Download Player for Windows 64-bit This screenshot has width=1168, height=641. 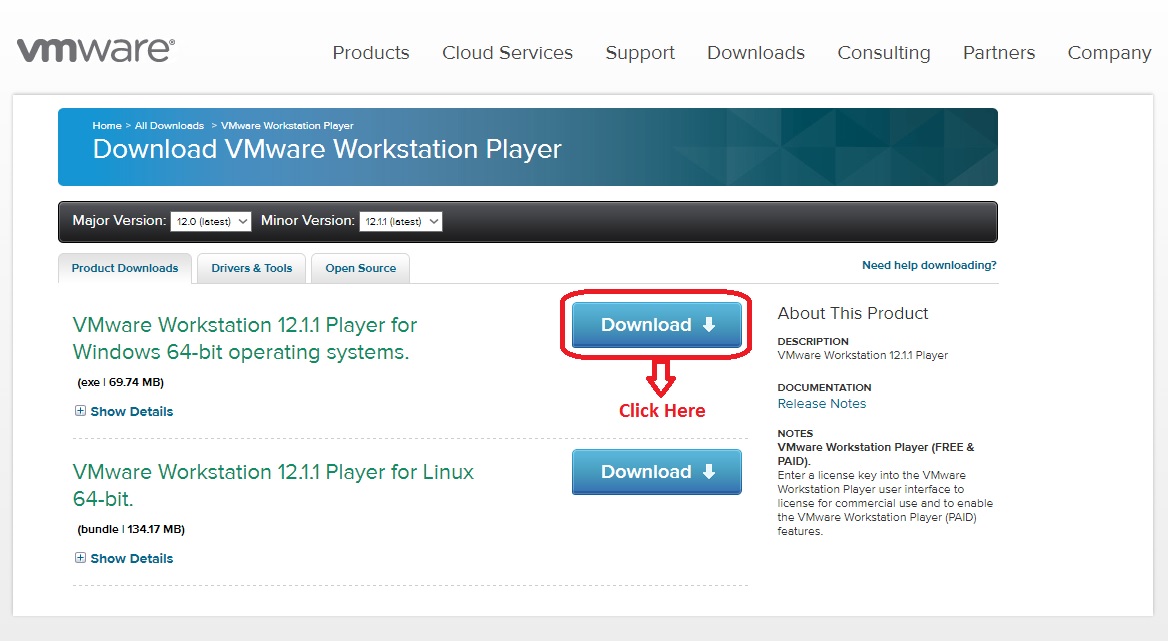pyautogui.click(x=656, y=325)
